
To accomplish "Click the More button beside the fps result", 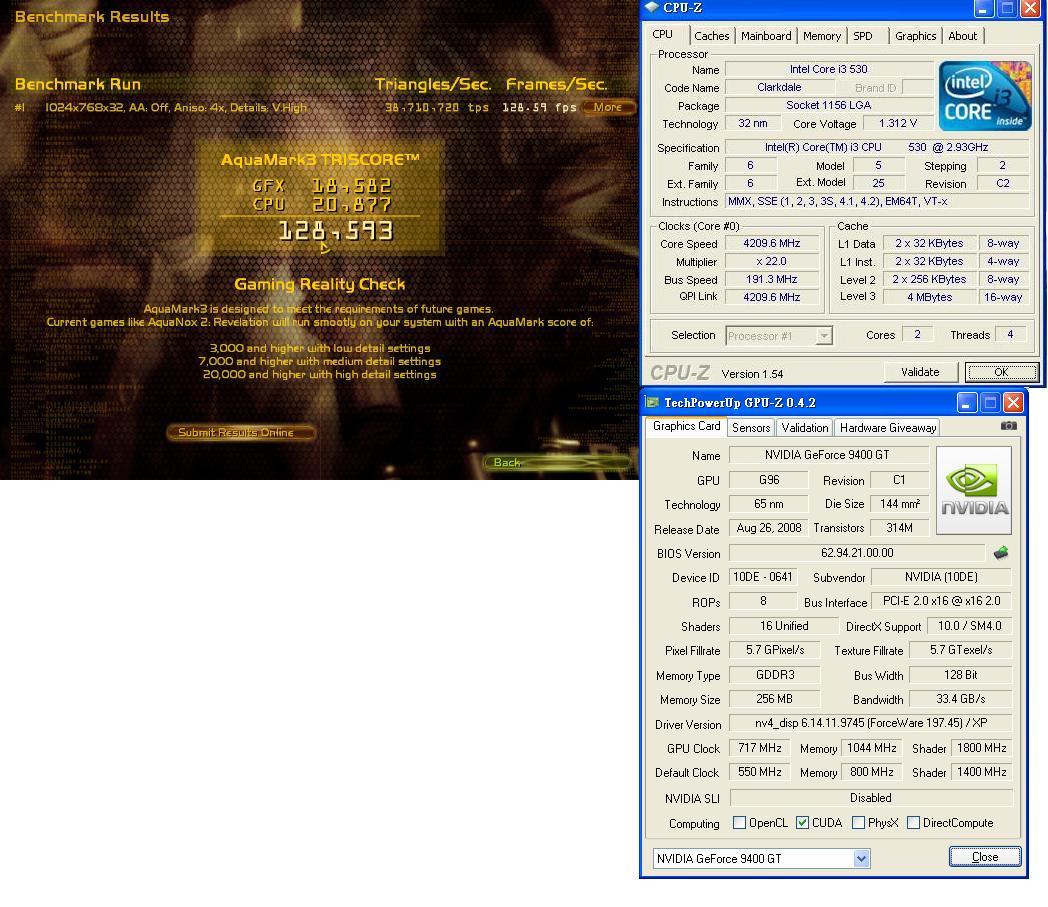I will (608, 107).
